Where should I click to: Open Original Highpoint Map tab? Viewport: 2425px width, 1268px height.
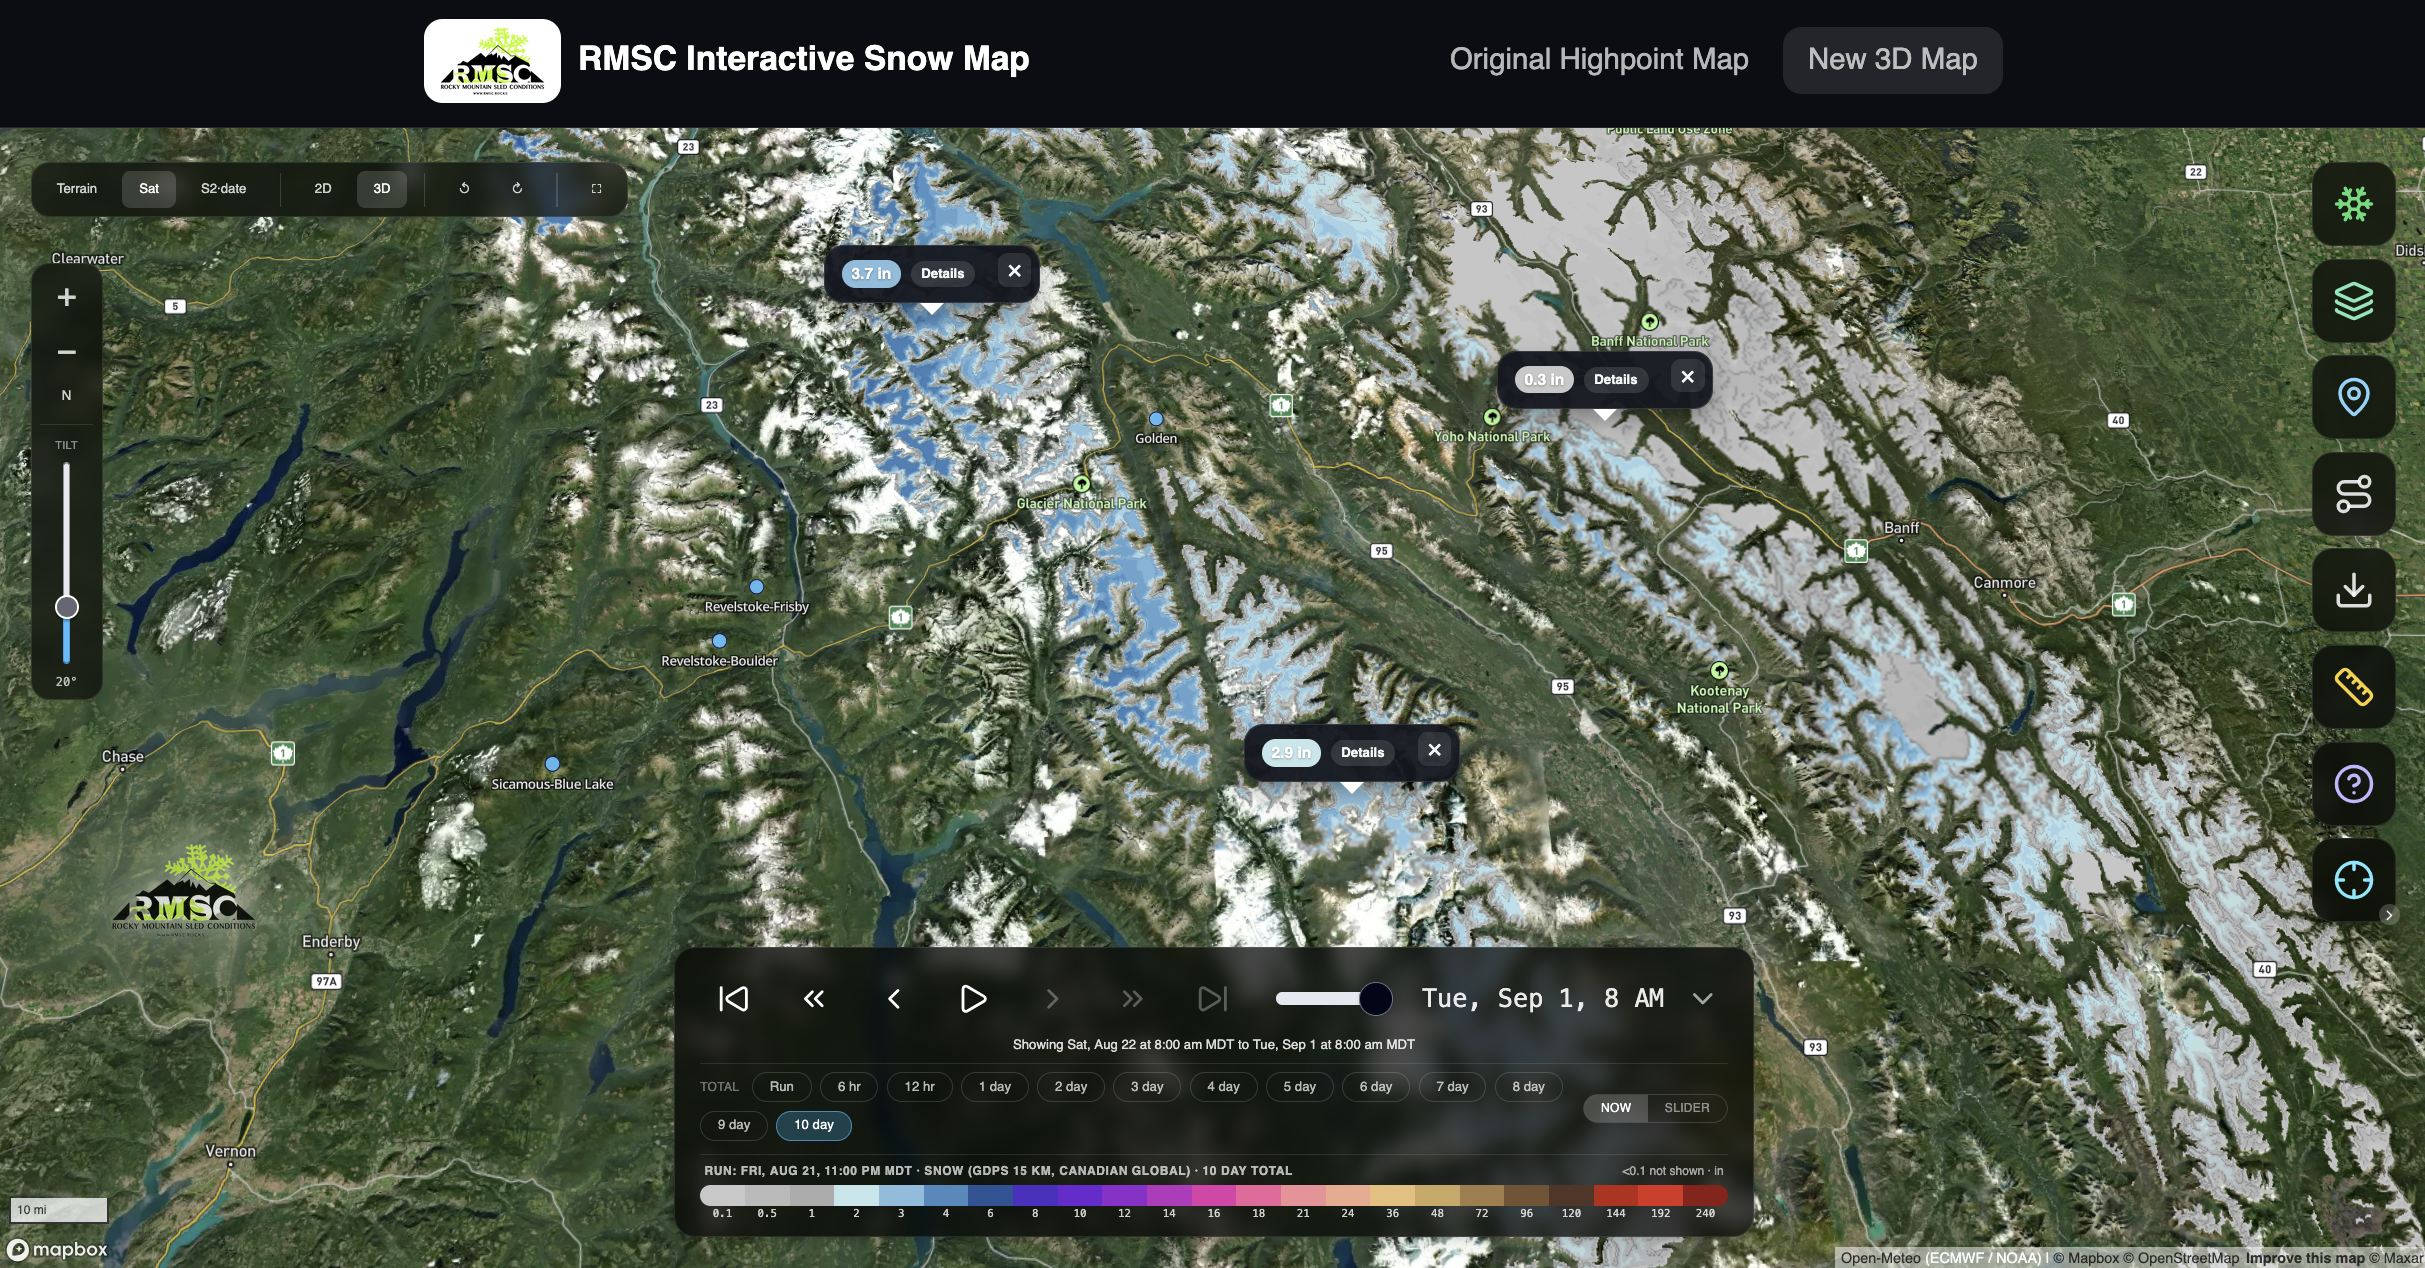1599,60
